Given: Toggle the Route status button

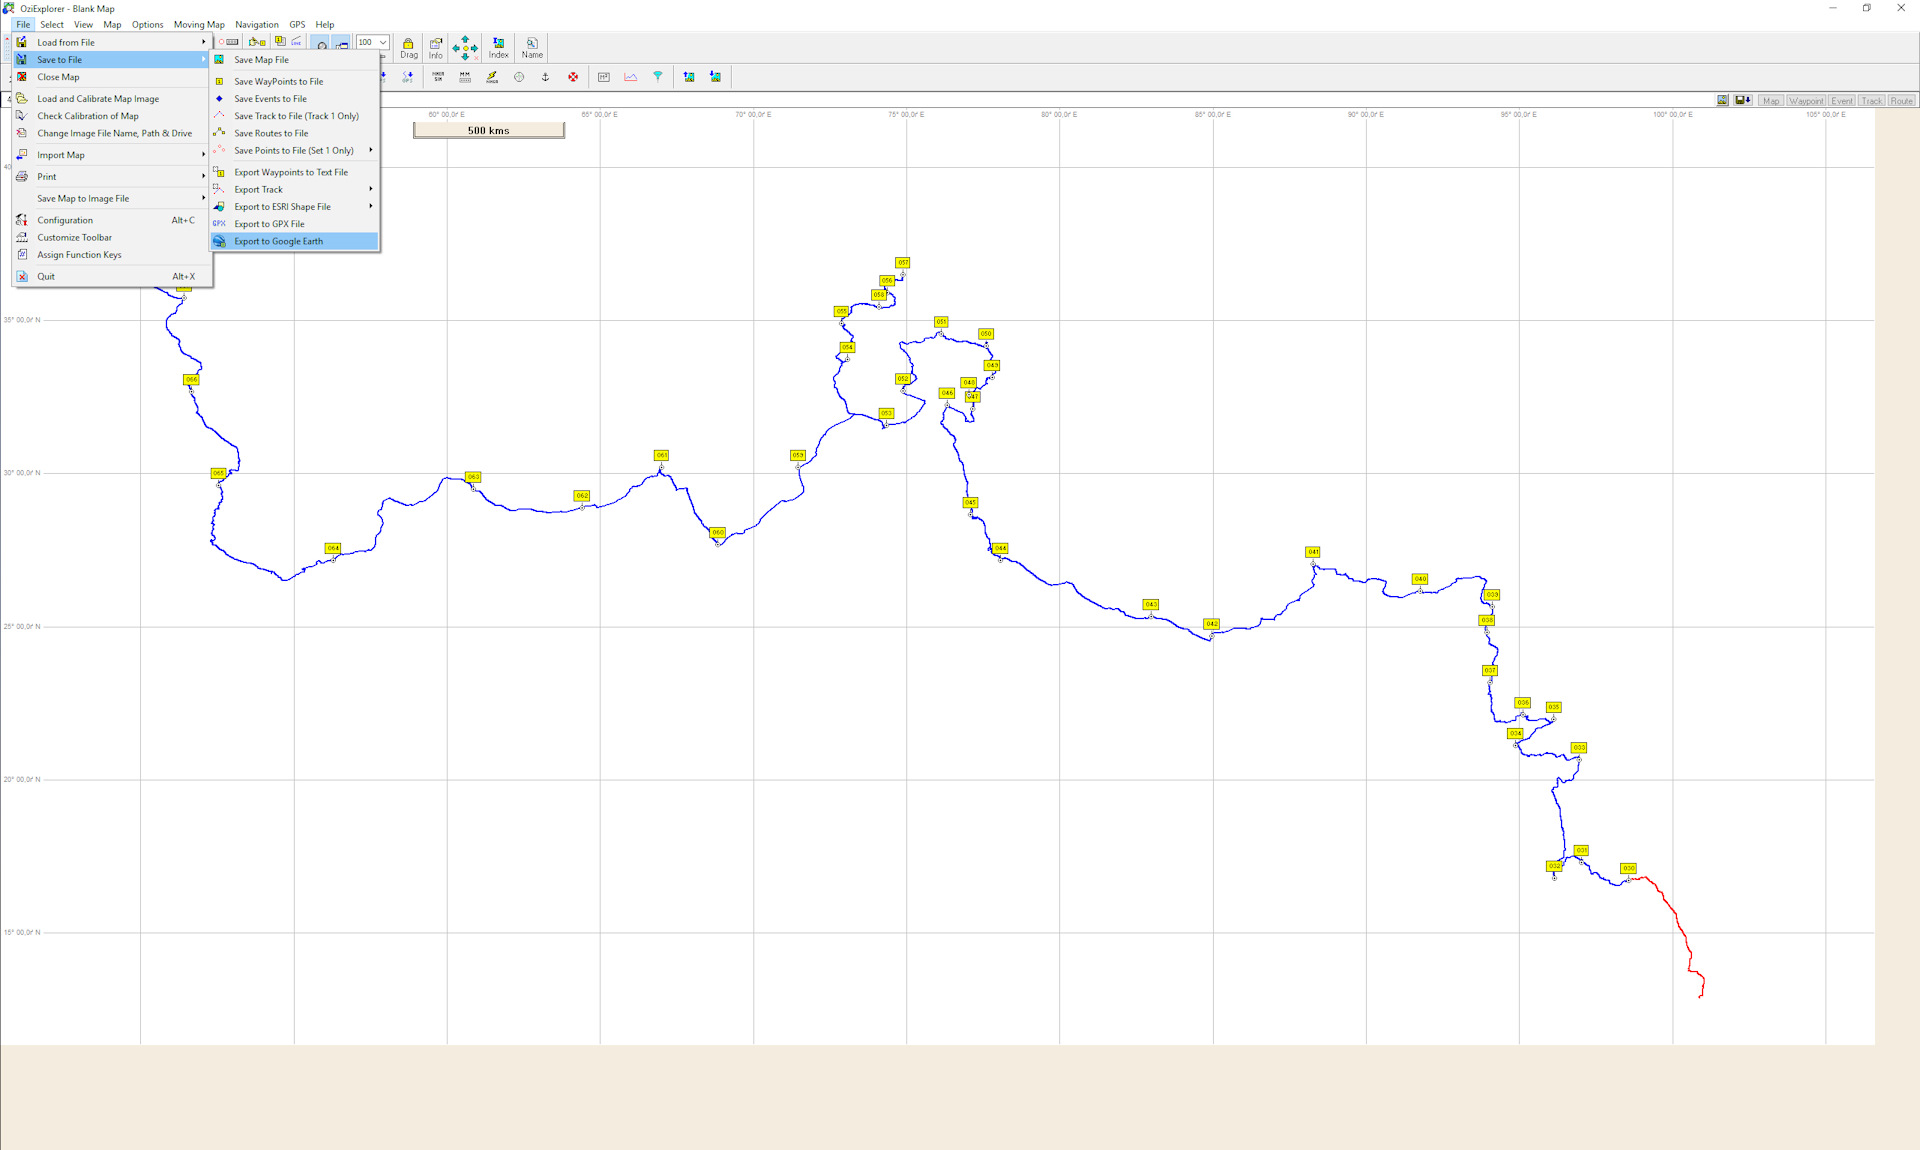Looking at the screenshot, I should point(1901,101).
